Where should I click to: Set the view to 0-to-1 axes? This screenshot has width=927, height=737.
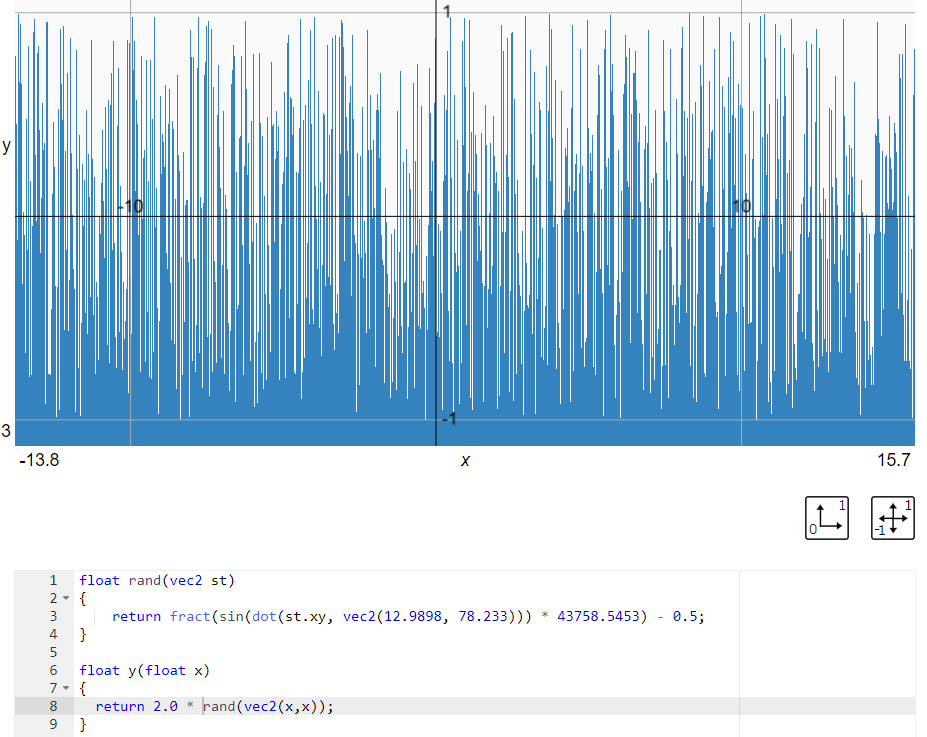pyautogui.click(x=826, y=518)
